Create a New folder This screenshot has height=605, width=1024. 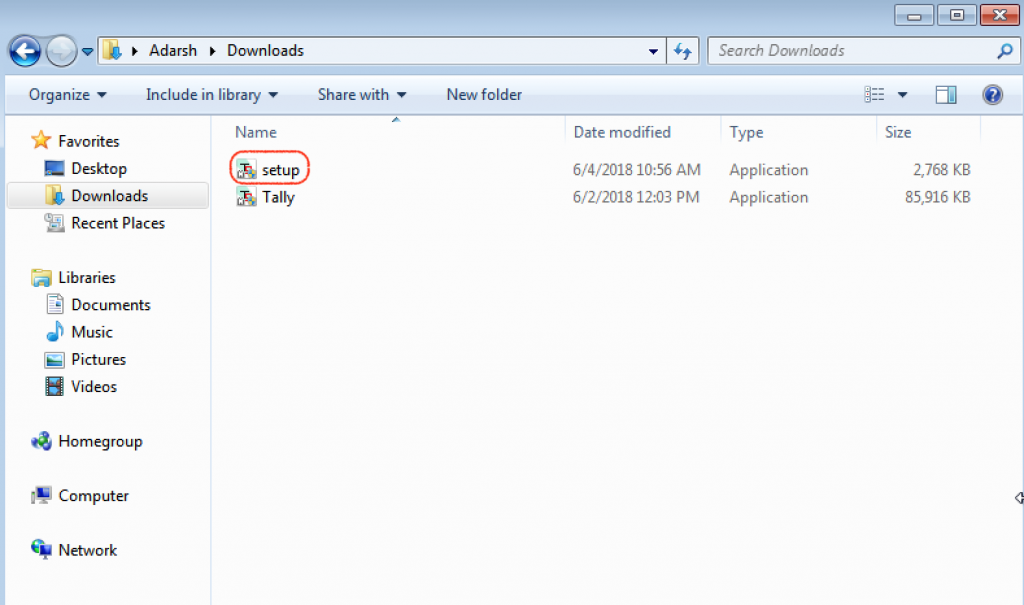tap(484, 94)
